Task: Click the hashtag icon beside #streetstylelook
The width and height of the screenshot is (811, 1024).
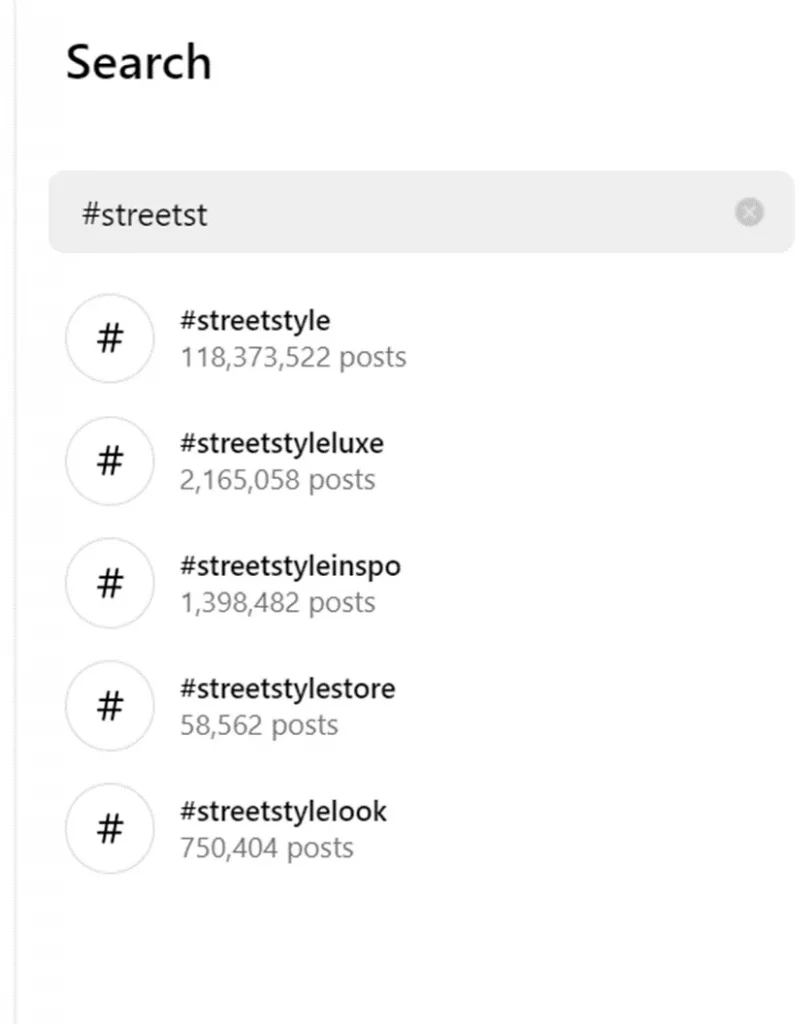Action: tap(110, 829)
